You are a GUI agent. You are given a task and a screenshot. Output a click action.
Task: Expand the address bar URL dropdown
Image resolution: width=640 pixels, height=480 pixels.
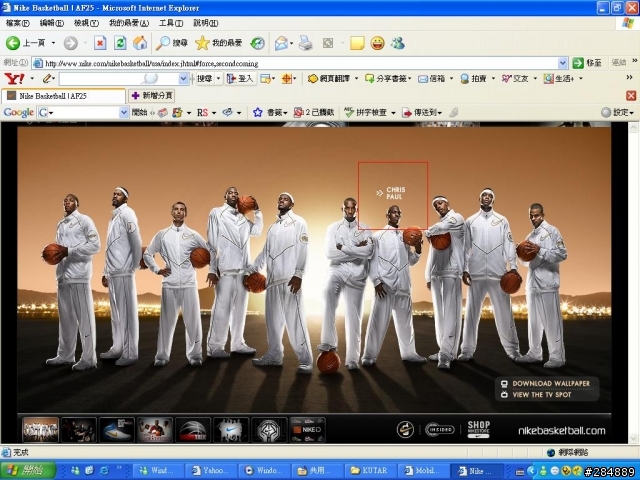point(562,63)
